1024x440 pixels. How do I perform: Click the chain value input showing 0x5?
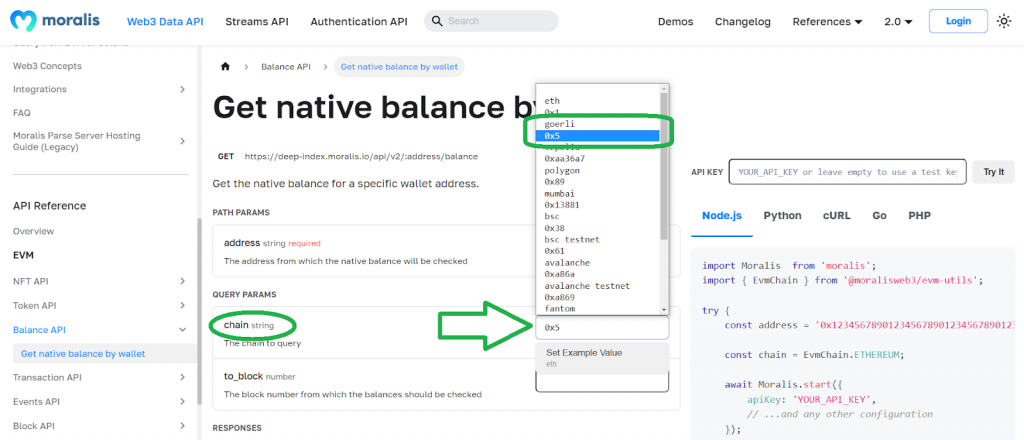[x=602, y=327]
